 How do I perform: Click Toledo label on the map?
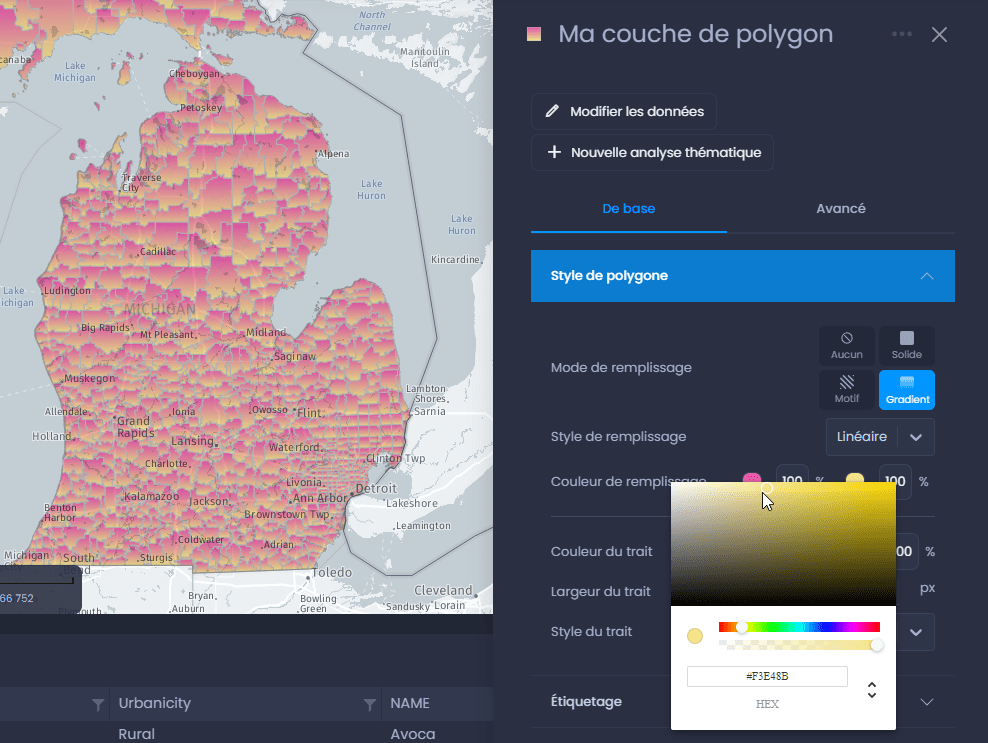click(331, 572)
